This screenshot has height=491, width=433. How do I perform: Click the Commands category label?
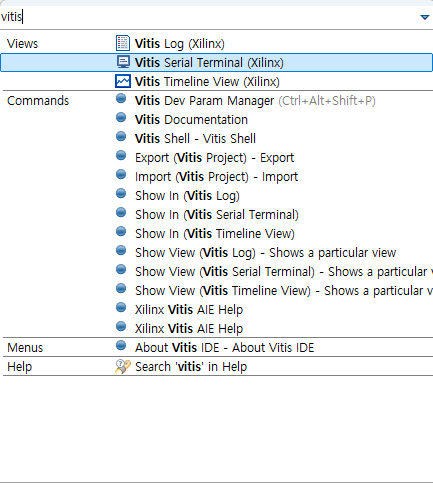pyautogui.click(x=38, y=101)
